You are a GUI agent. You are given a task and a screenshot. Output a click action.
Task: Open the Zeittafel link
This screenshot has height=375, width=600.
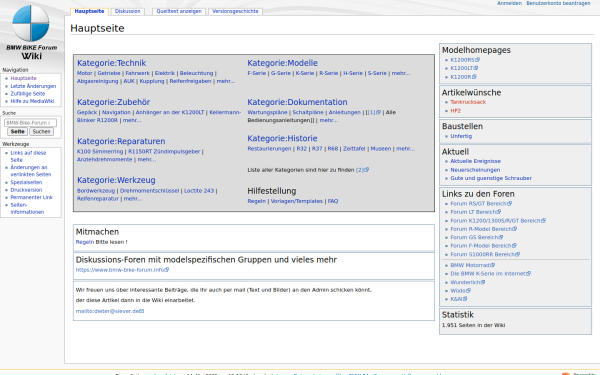(x=354, y=149)
